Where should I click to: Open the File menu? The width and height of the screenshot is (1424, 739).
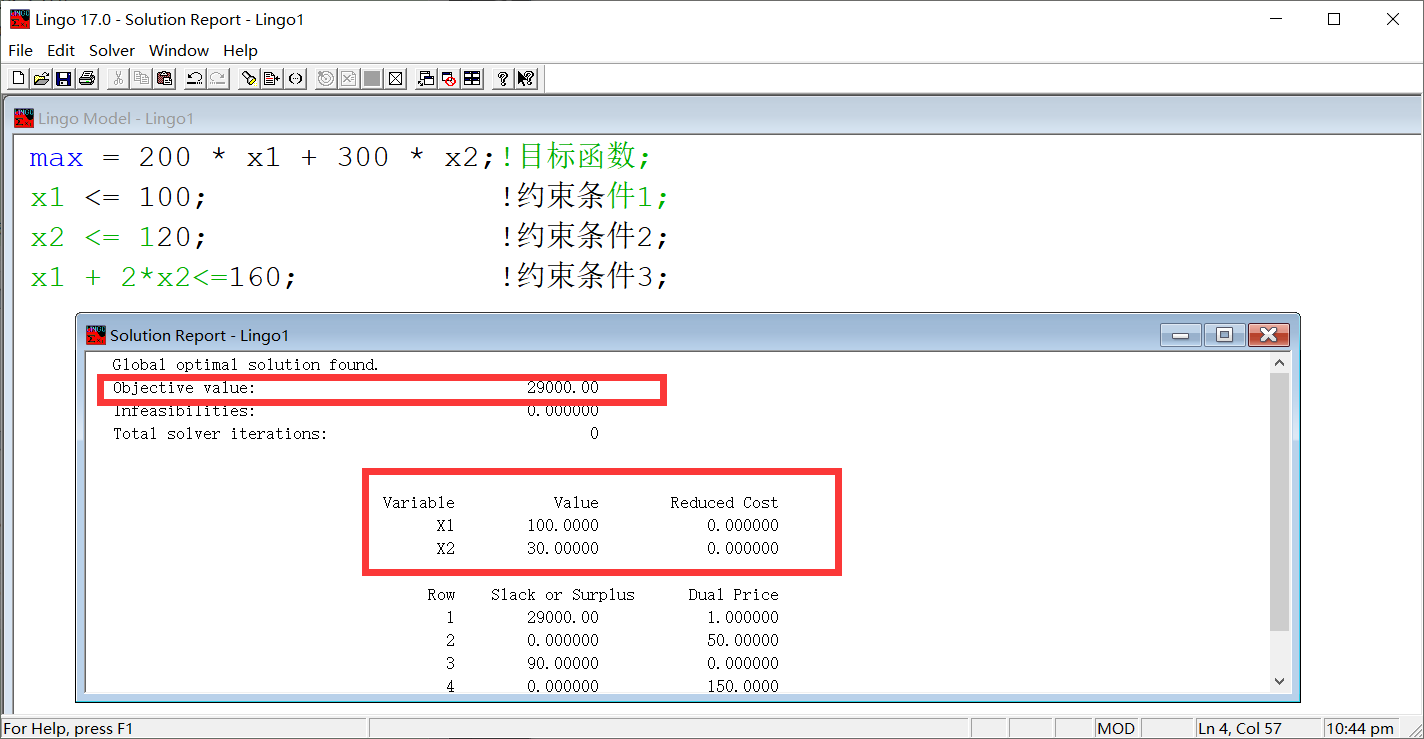coord(20,50)
